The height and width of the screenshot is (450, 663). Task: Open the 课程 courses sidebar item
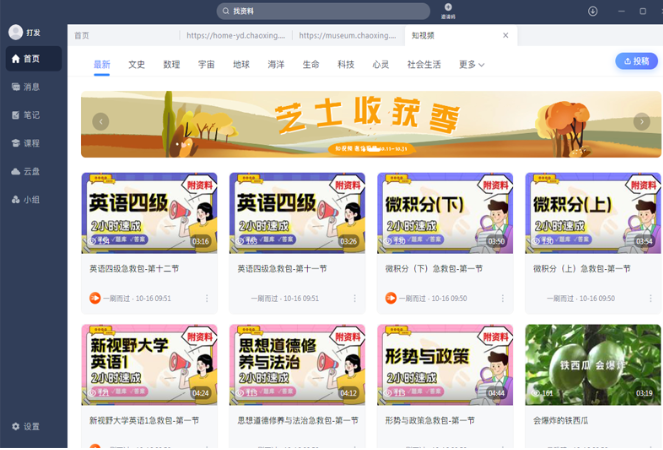[26, 143]
